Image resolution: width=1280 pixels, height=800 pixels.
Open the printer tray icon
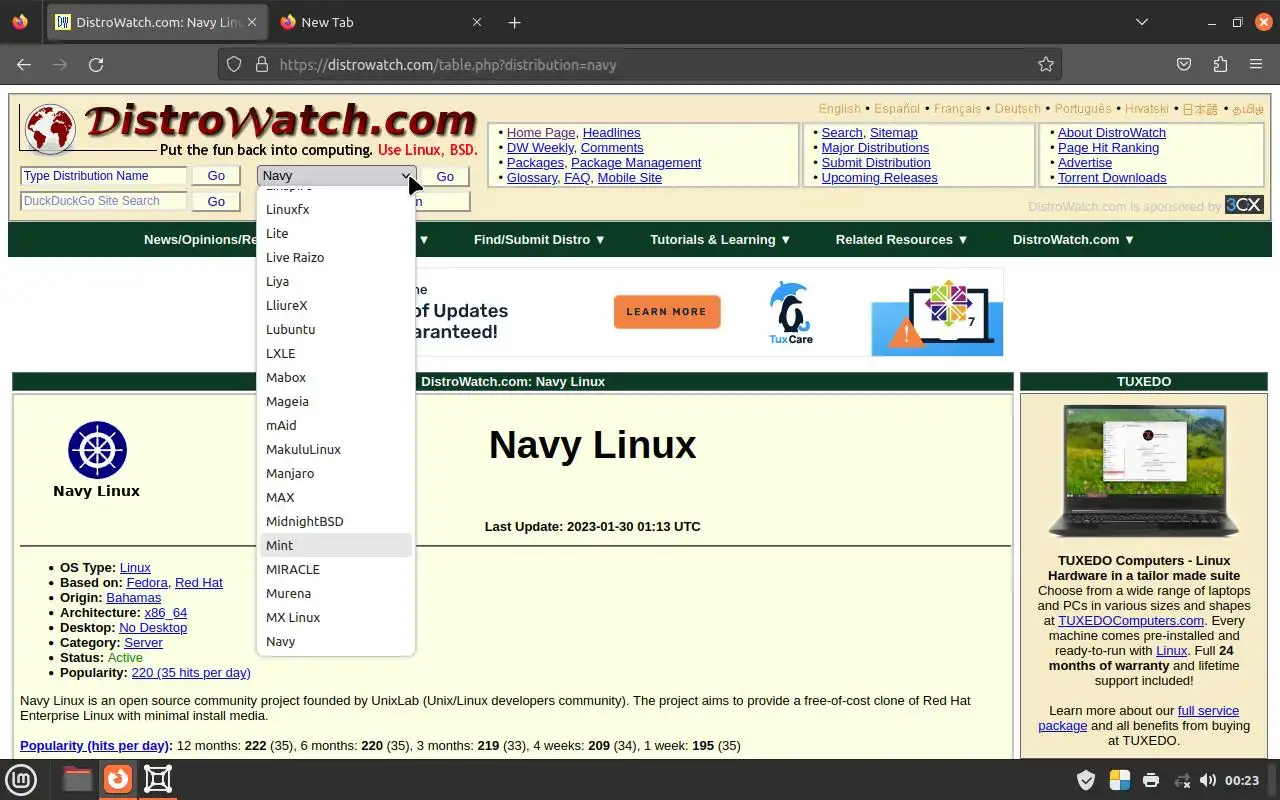click(x=1151, y=780)
